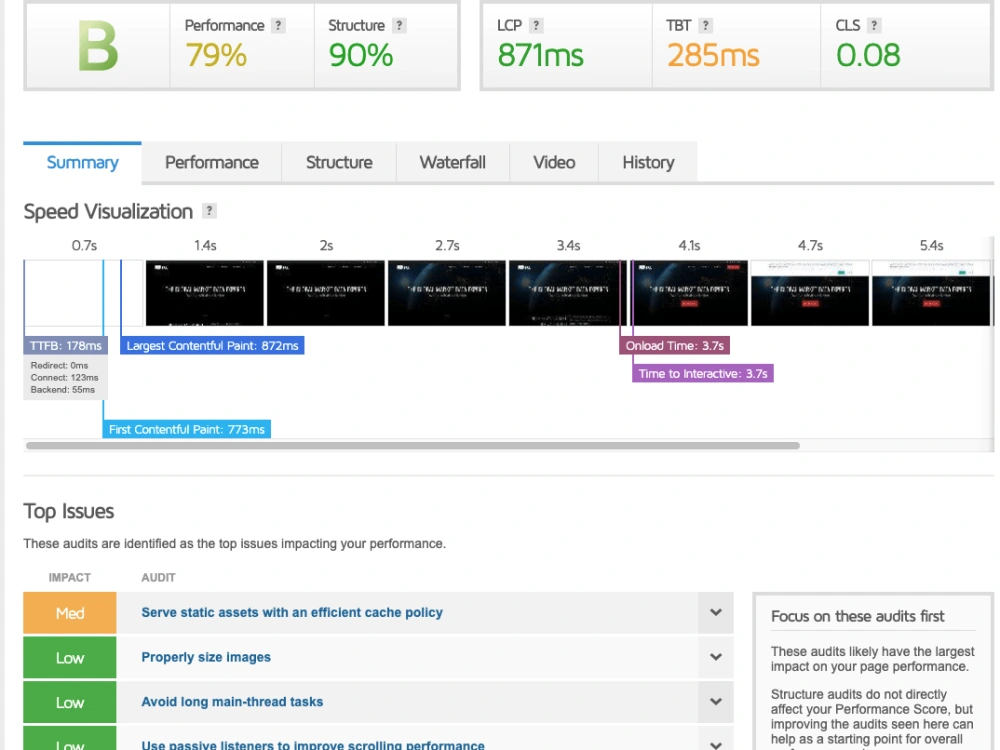Switch to the Performance tab
This screenshot has width=1000, height=750.
212,163
